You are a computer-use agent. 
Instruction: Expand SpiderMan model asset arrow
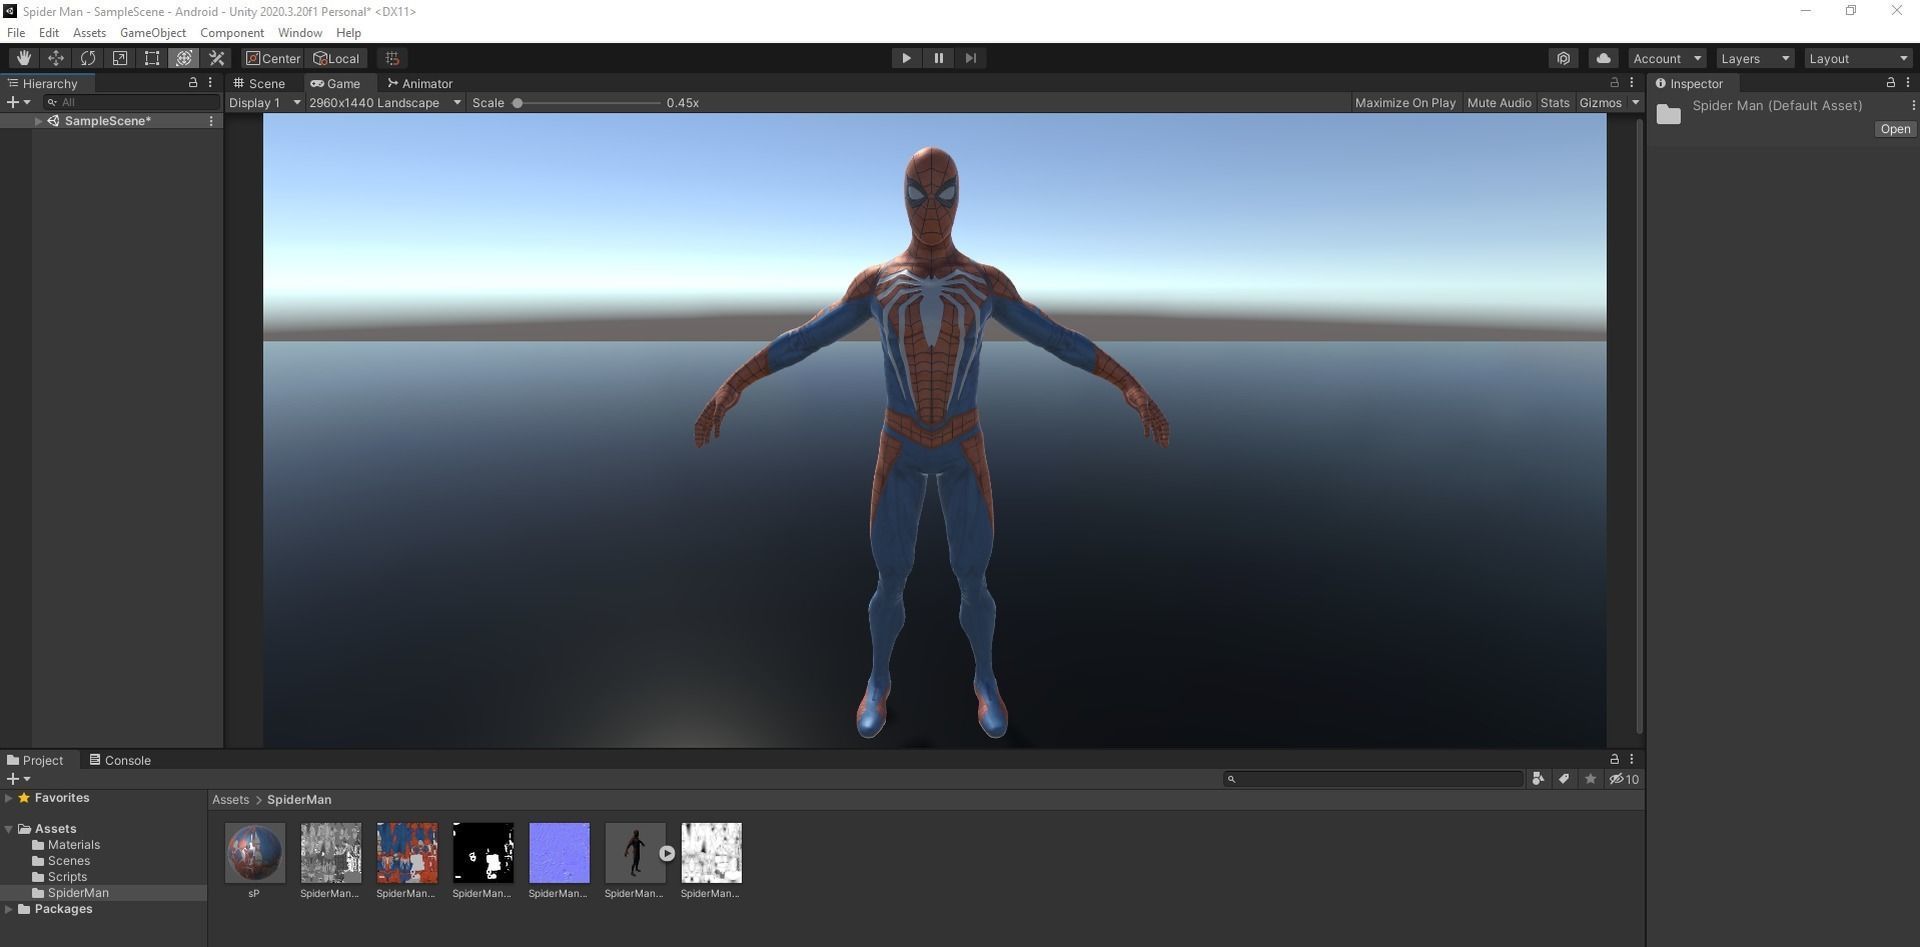click(x=667, y=853)
